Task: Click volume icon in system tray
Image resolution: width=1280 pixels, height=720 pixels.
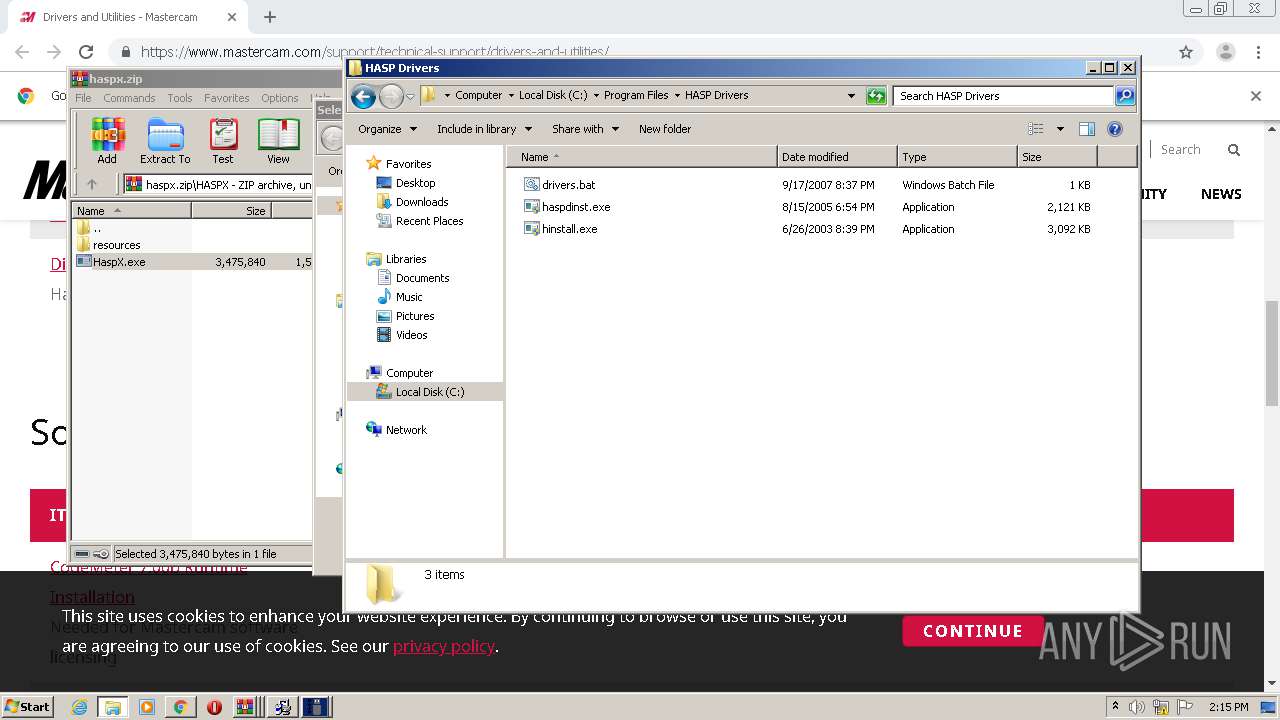Action: 1137,707
